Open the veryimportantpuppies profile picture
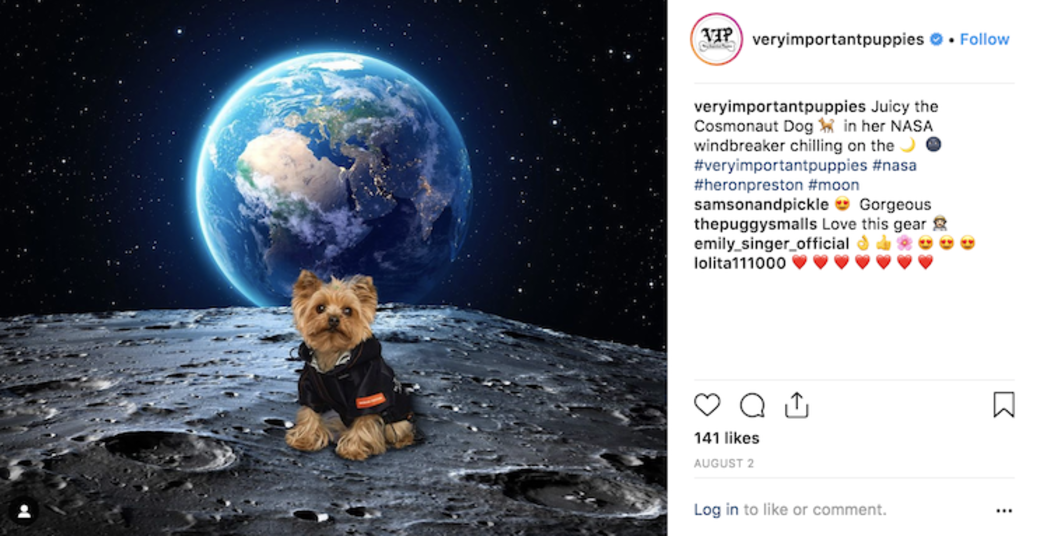The width and height of the screenshot is (1040, 536). 716,39
